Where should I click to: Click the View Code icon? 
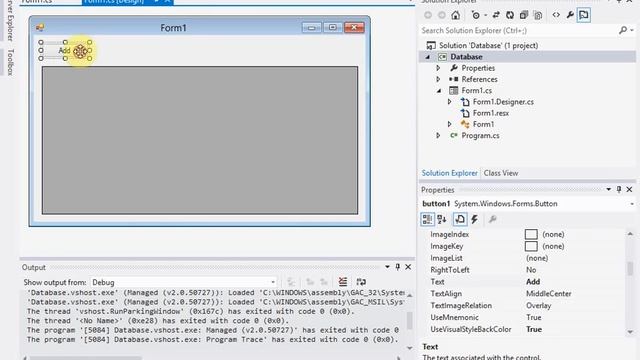(x=556, y=15)
